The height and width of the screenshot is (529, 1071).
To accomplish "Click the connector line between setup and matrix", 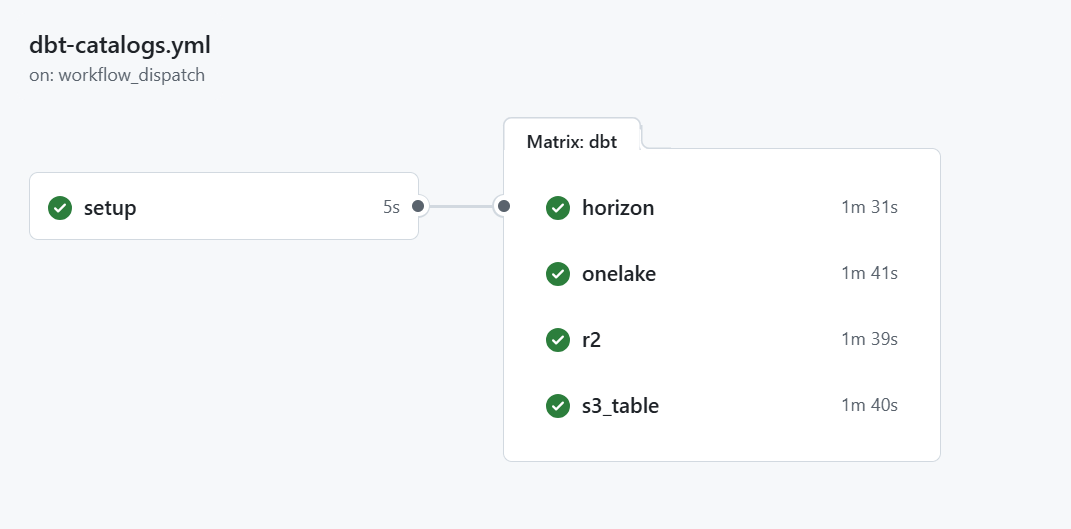I will (x=461, y=206).
